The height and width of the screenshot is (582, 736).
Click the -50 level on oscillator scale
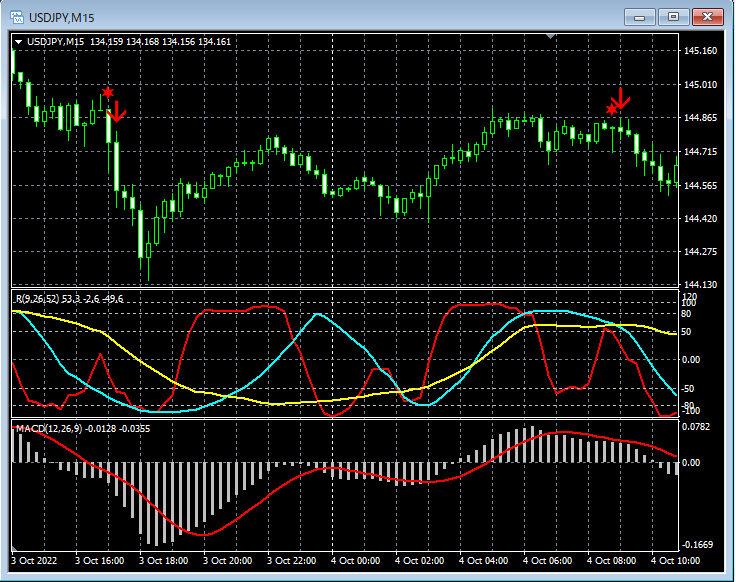click(687, 389)
